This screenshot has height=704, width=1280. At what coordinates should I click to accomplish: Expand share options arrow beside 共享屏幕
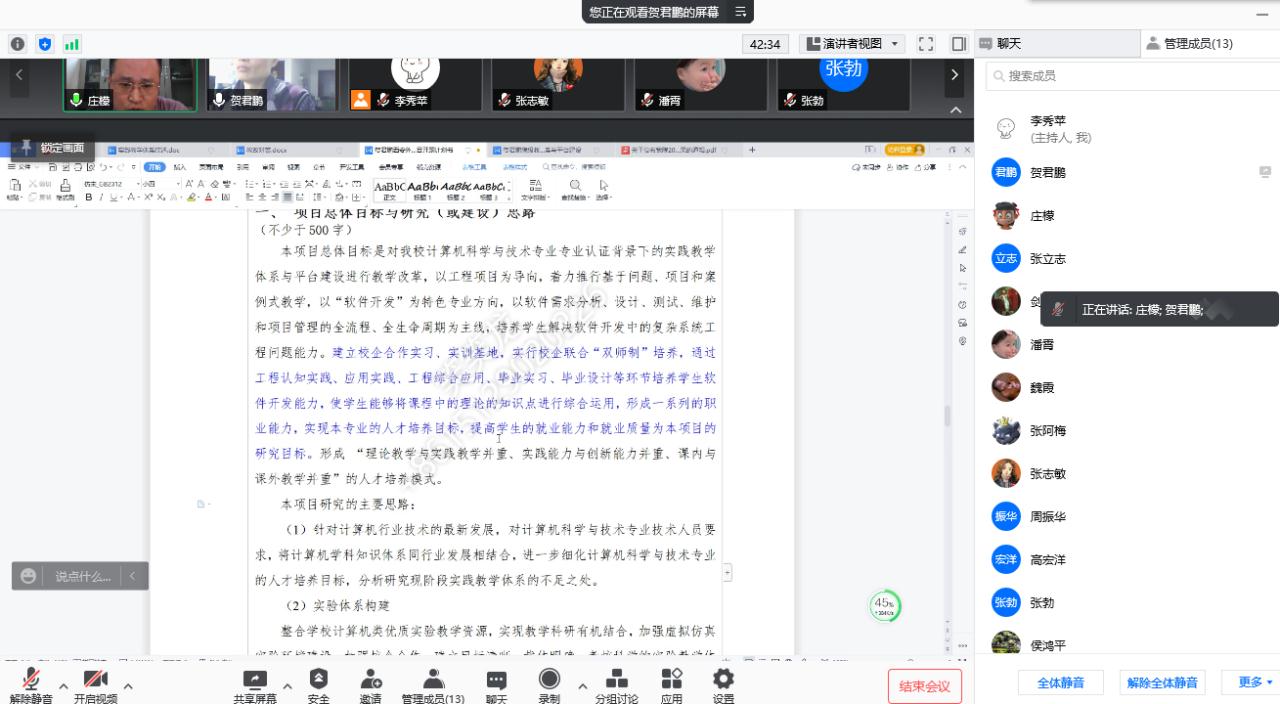click(x=288, y=686)
